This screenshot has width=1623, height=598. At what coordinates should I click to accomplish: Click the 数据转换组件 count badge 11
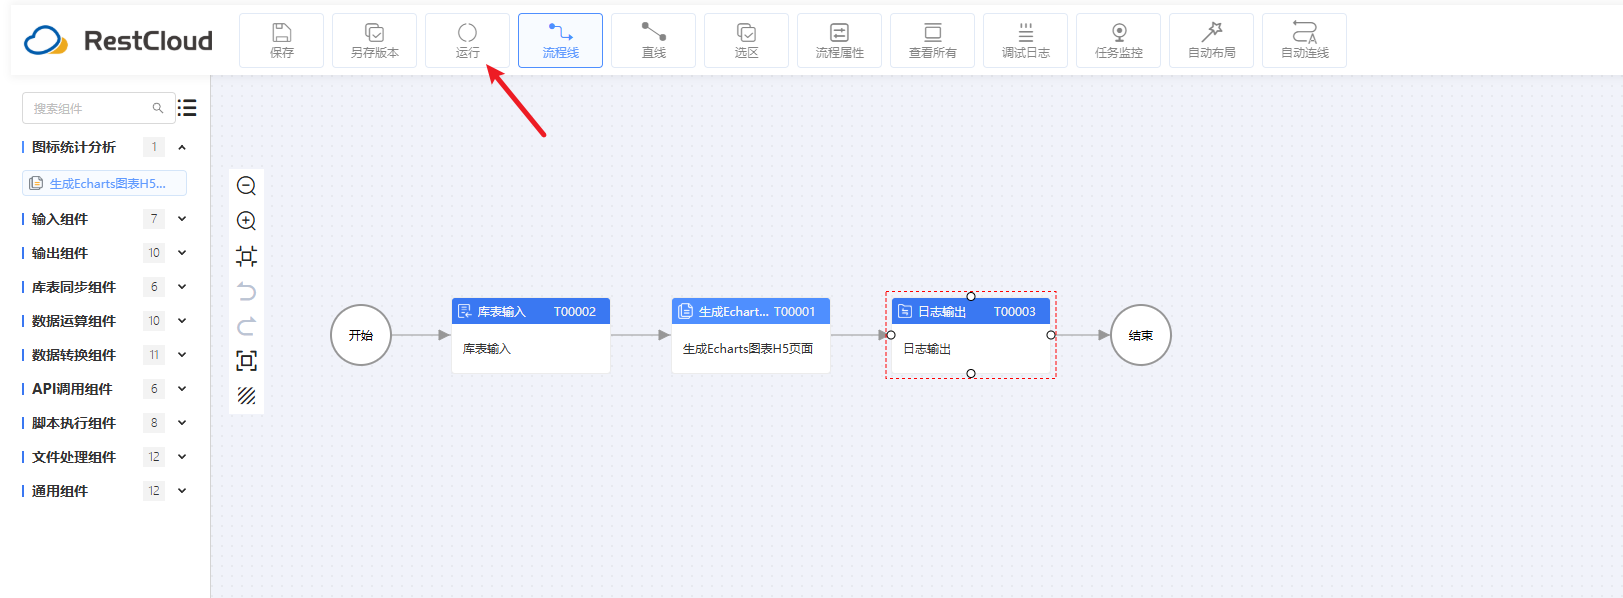coord(154,355)
